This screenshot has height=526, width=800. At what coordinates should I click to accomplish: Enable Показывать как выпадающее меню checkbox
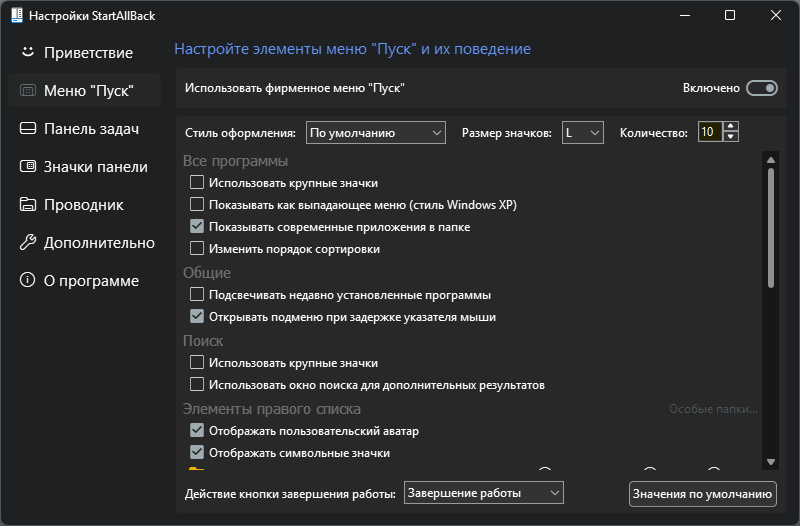[197, 205]
